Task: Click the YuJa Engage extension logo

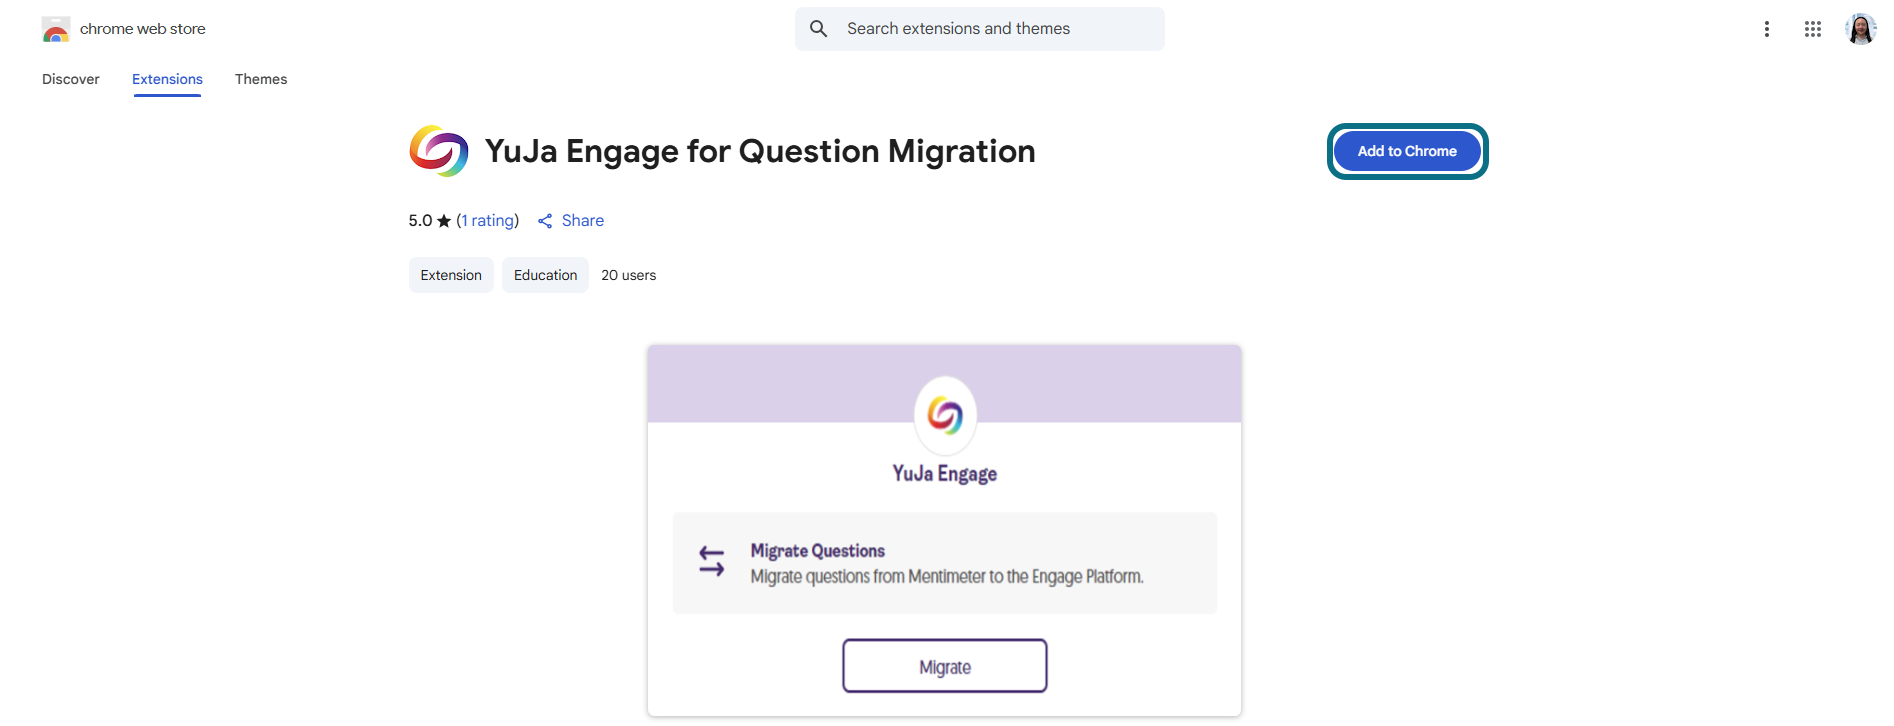Action: click(x=438, y=151)
